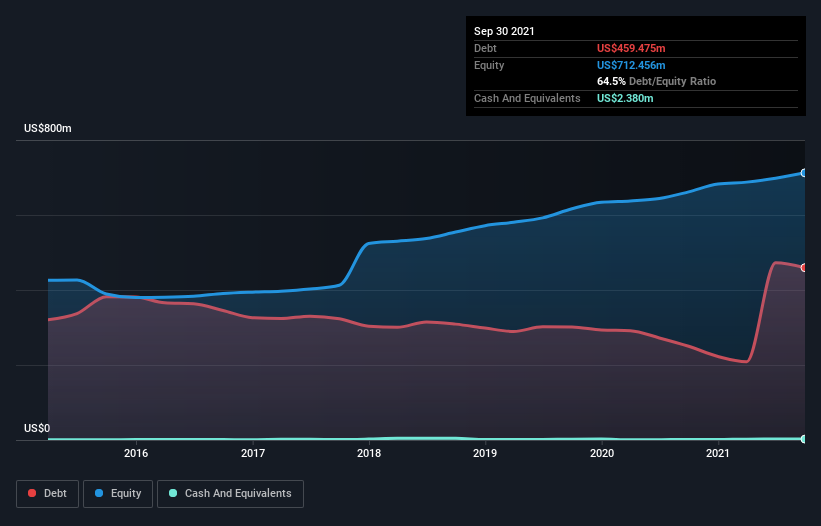This screenshot has width=821, height=526.
Task: Click the red Debt legend dot
Action: [32, 493]
